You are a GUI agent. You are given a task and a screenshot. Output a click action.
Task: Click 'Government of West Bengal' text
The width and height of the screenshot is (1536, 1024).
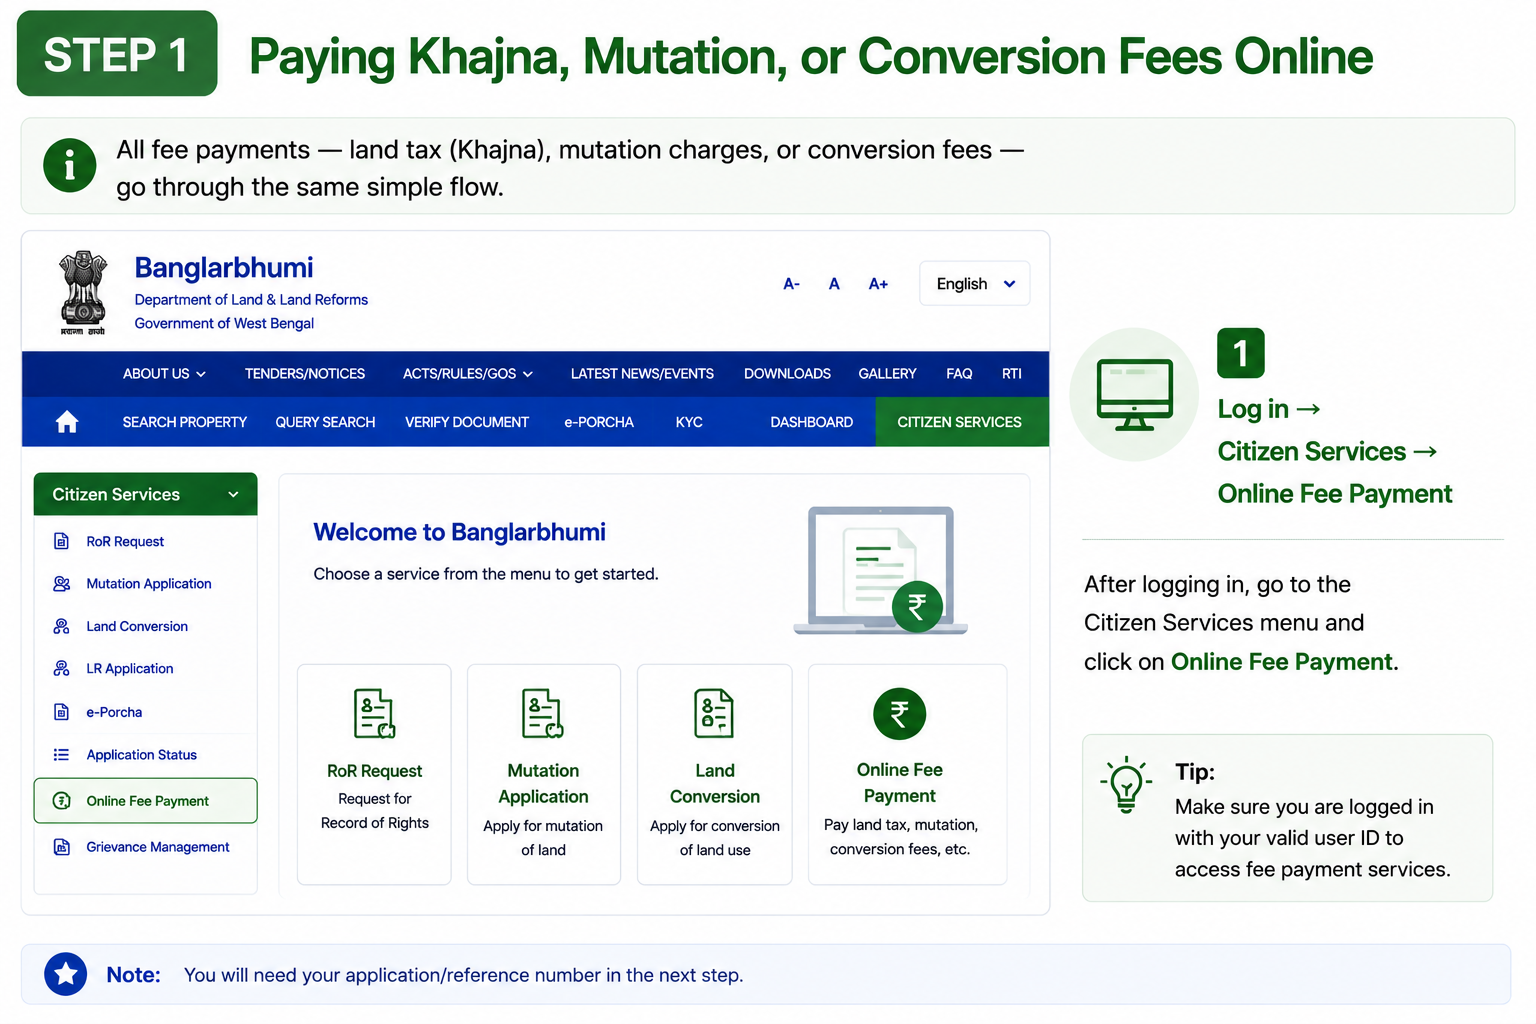click(224, 324)
